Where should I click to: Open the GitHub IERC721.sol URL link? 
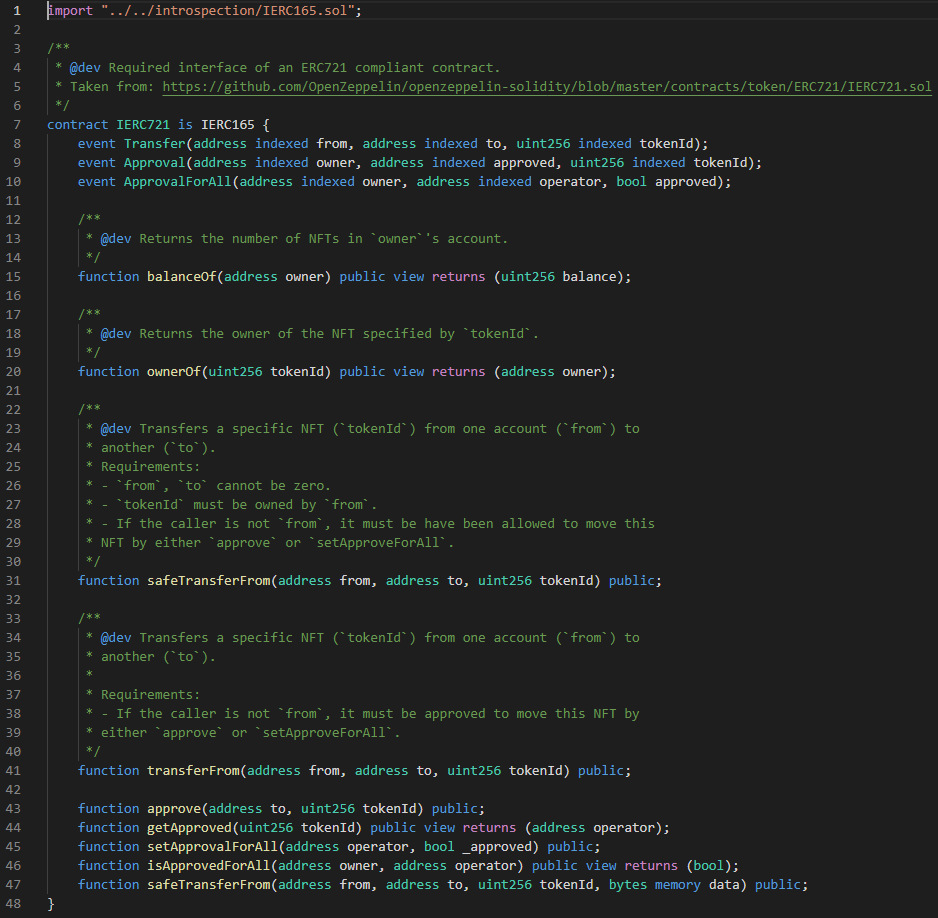(x=547, y=87)
